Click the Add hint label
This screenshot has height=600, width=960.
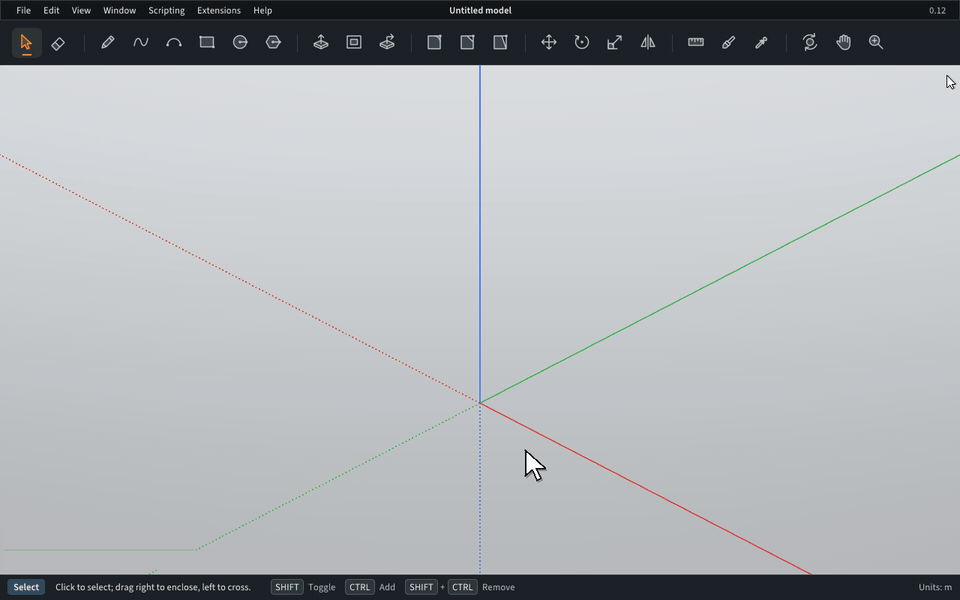click(387, 587)
